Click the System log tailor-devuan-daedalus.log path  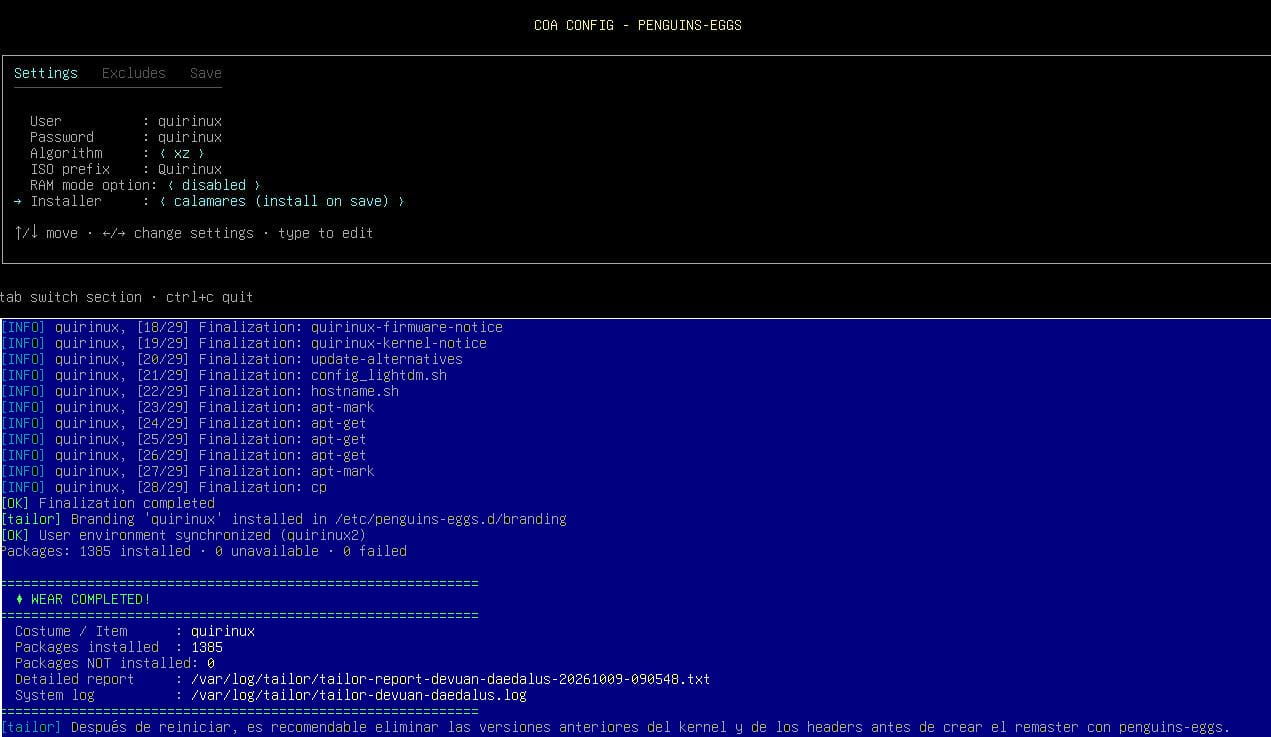pyautogui.click(x=358, y=695)
